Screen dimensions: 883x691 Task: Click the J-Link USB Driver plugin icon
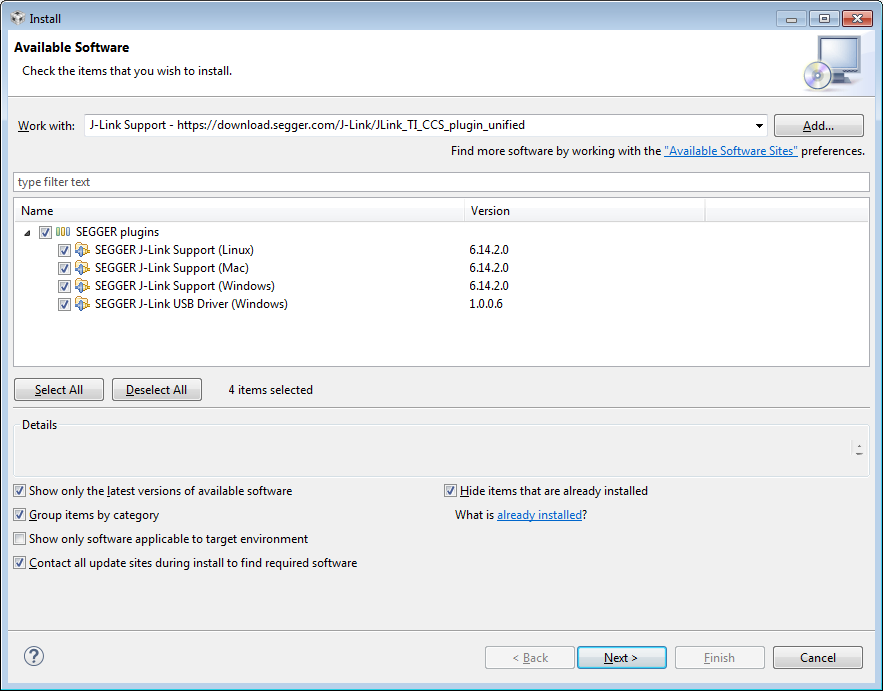[82, 304]
